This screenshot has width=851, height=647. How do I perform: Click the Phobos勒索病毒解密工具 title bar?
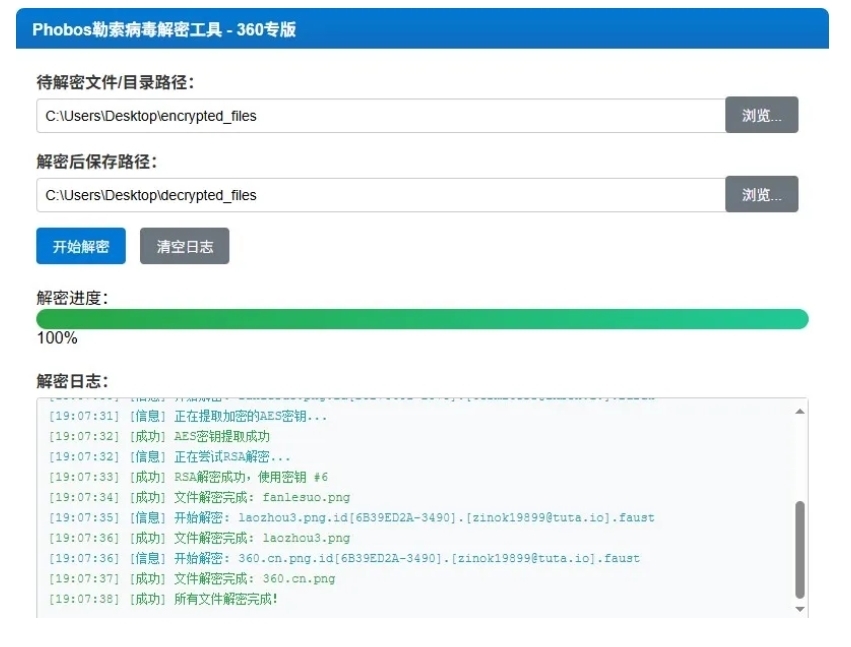pyautogui.click(x=421, y=29)
